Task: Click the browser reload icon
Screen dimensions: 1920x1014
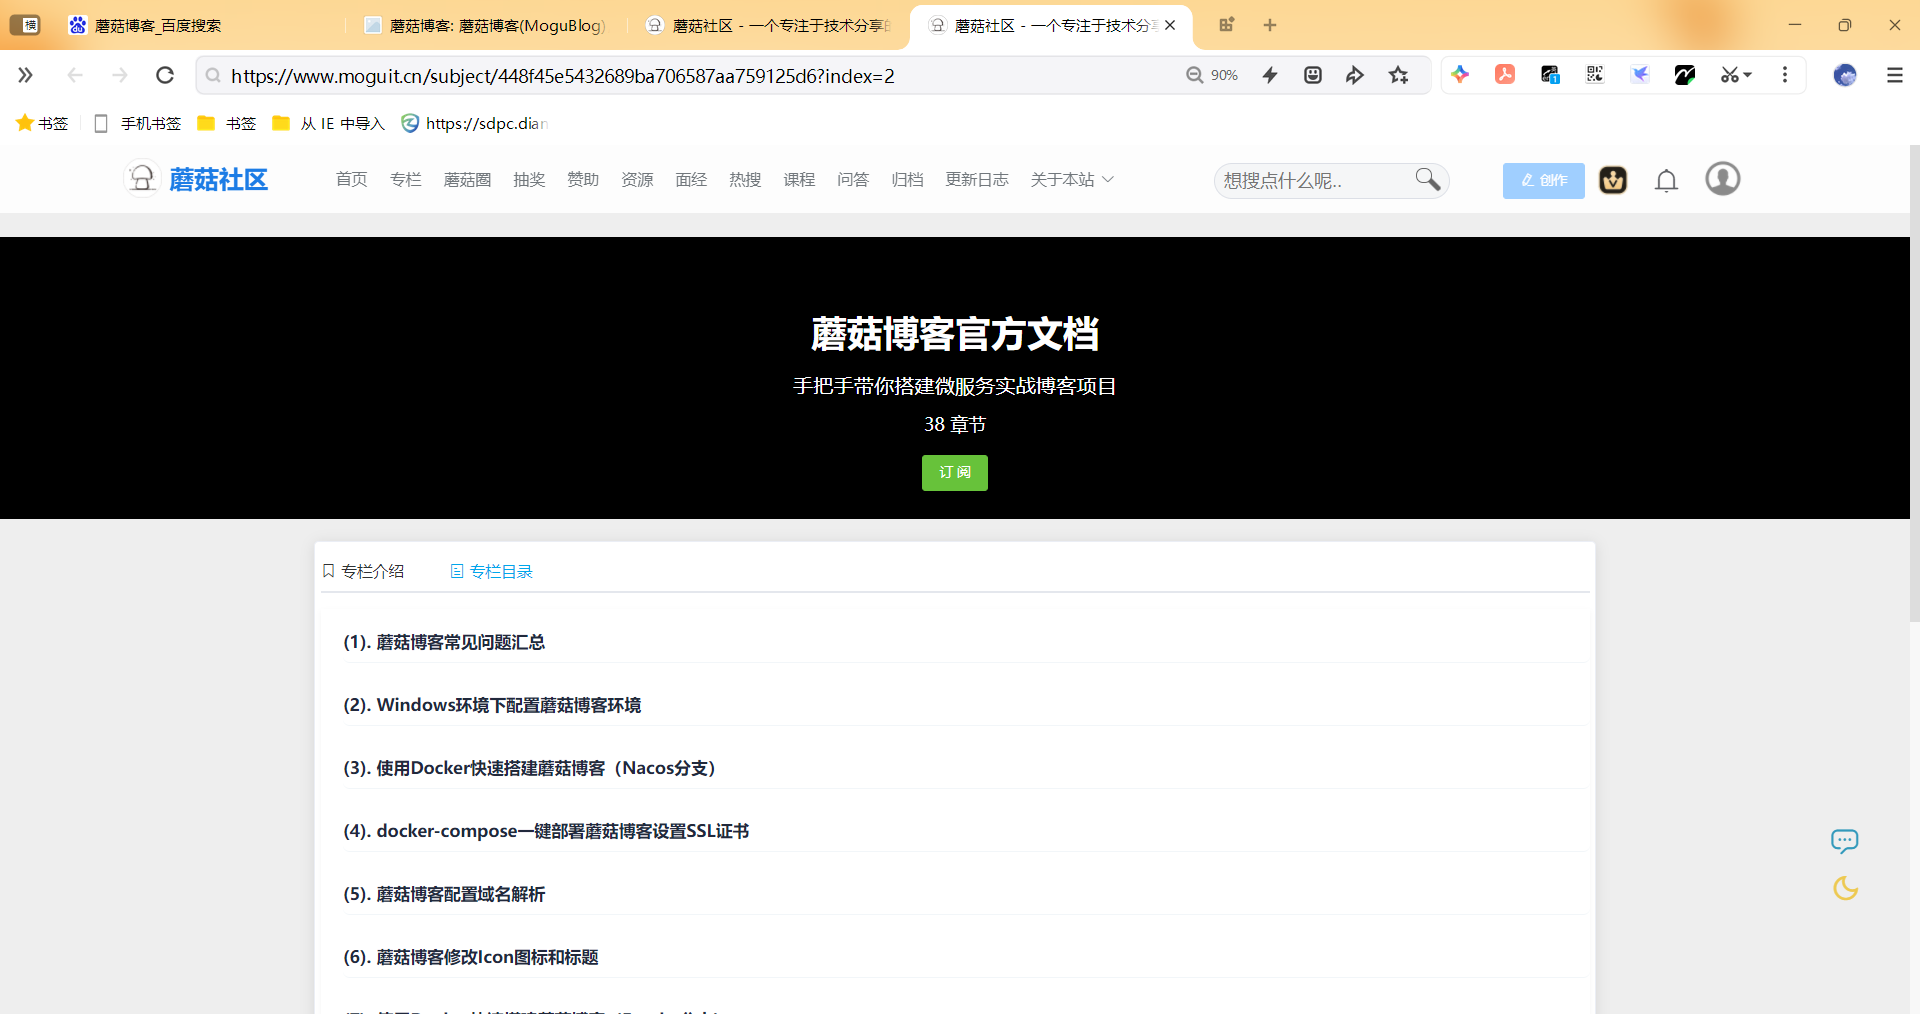Action: pyautogui.click(x=165, y=75)
